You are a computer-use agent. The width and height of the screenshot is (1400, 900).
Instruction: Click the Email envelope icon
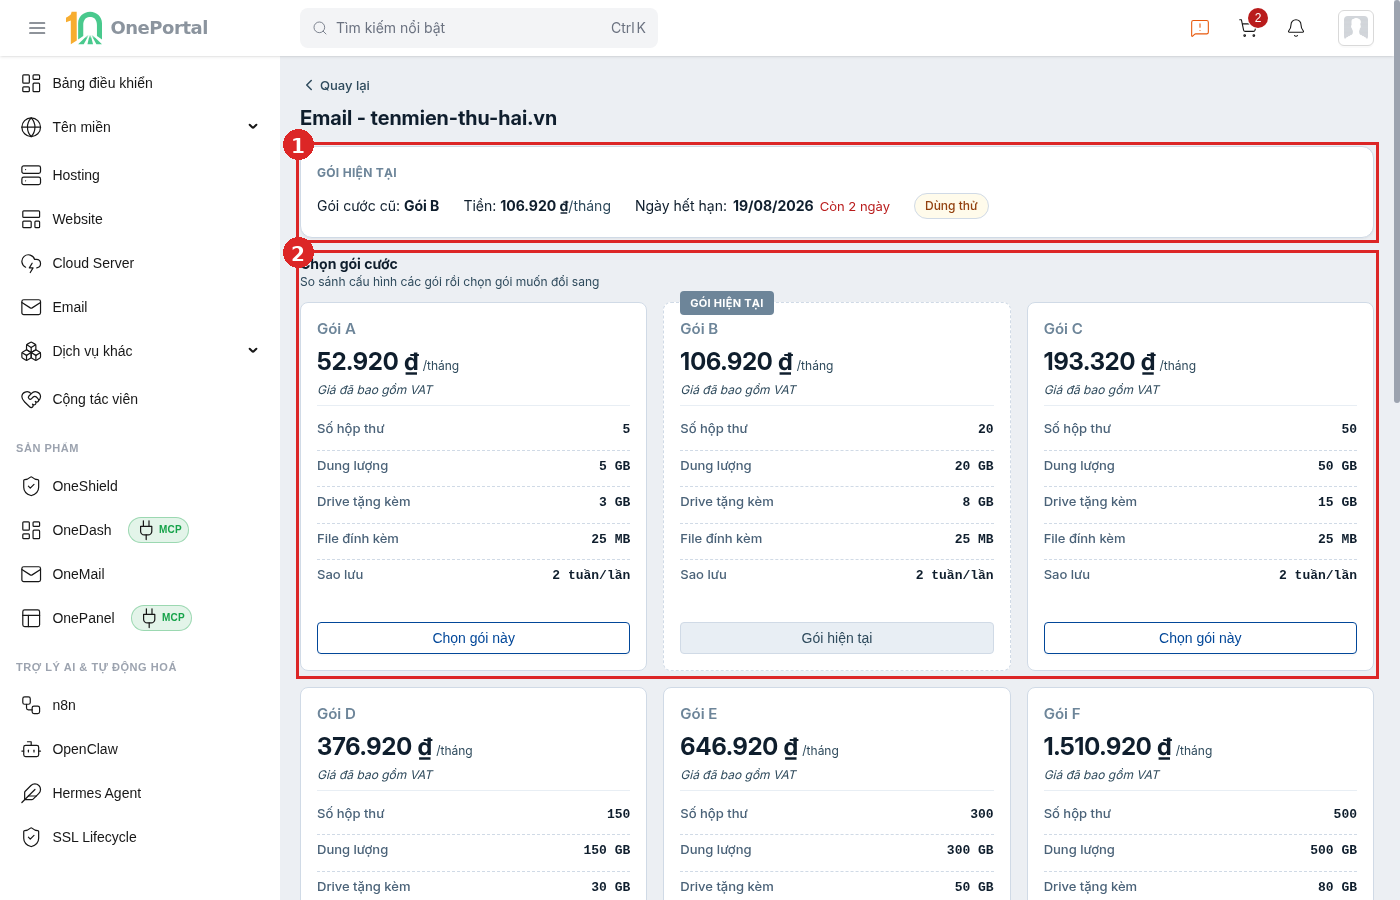[x=31, y=307]
